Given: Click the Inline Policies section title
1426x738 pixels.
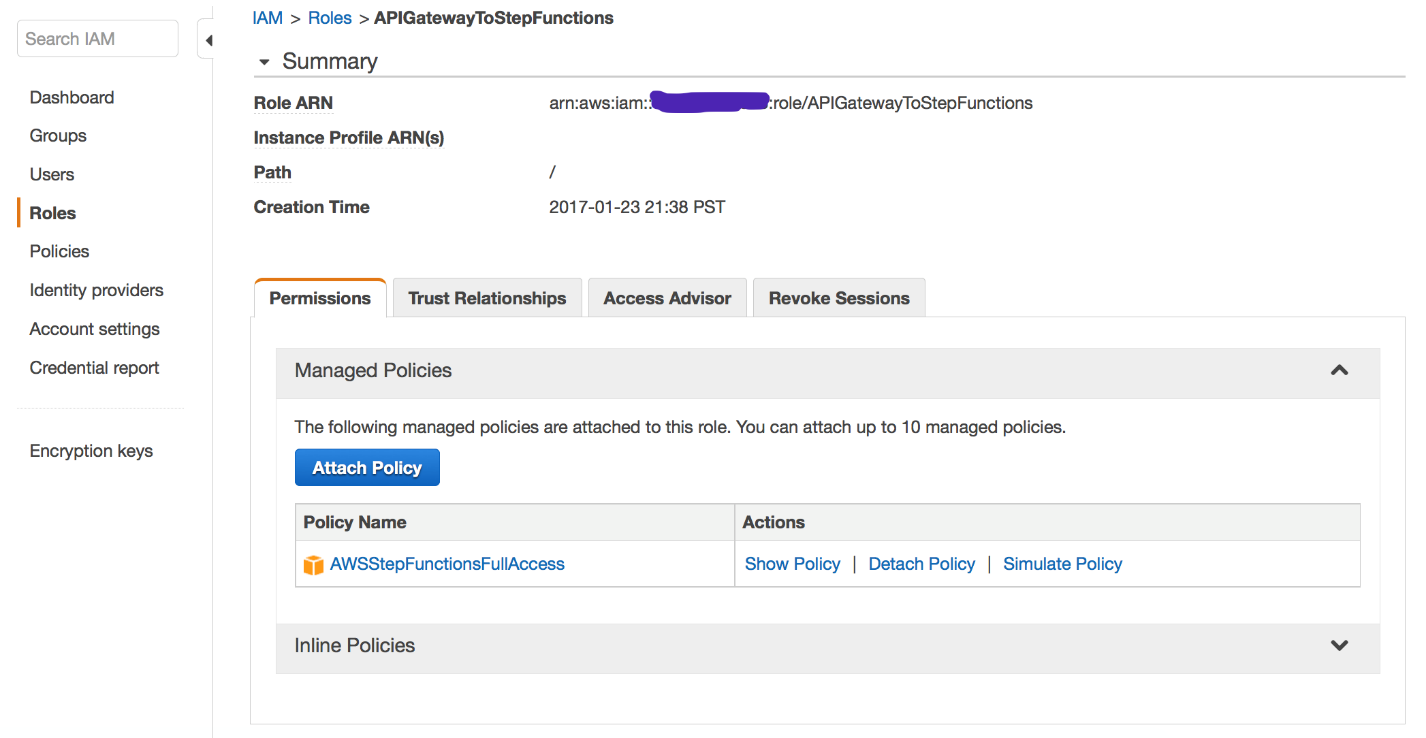Looking at the screenshot, I should [x=355, y=645].
